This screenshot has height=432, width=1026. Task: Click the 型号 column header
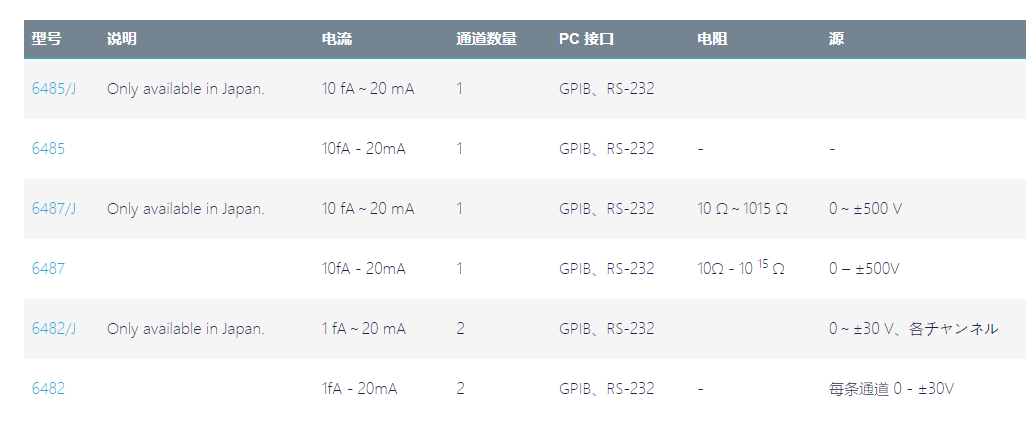[46, 39]
